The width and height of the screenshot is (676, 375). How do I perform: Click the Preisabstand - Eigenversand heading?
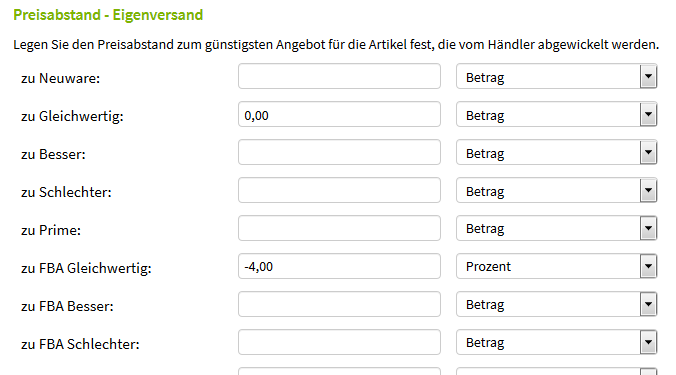108,15
